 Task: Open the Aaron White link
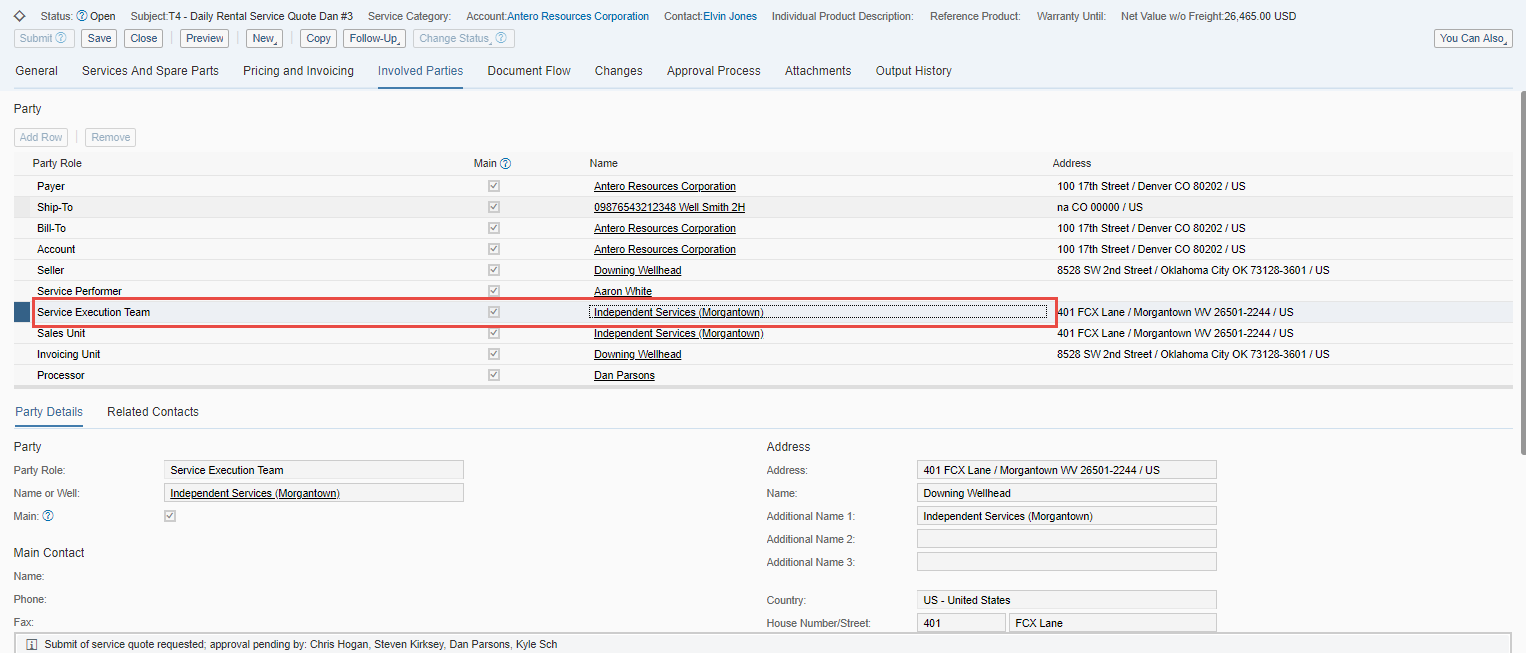tap(623, 292)
